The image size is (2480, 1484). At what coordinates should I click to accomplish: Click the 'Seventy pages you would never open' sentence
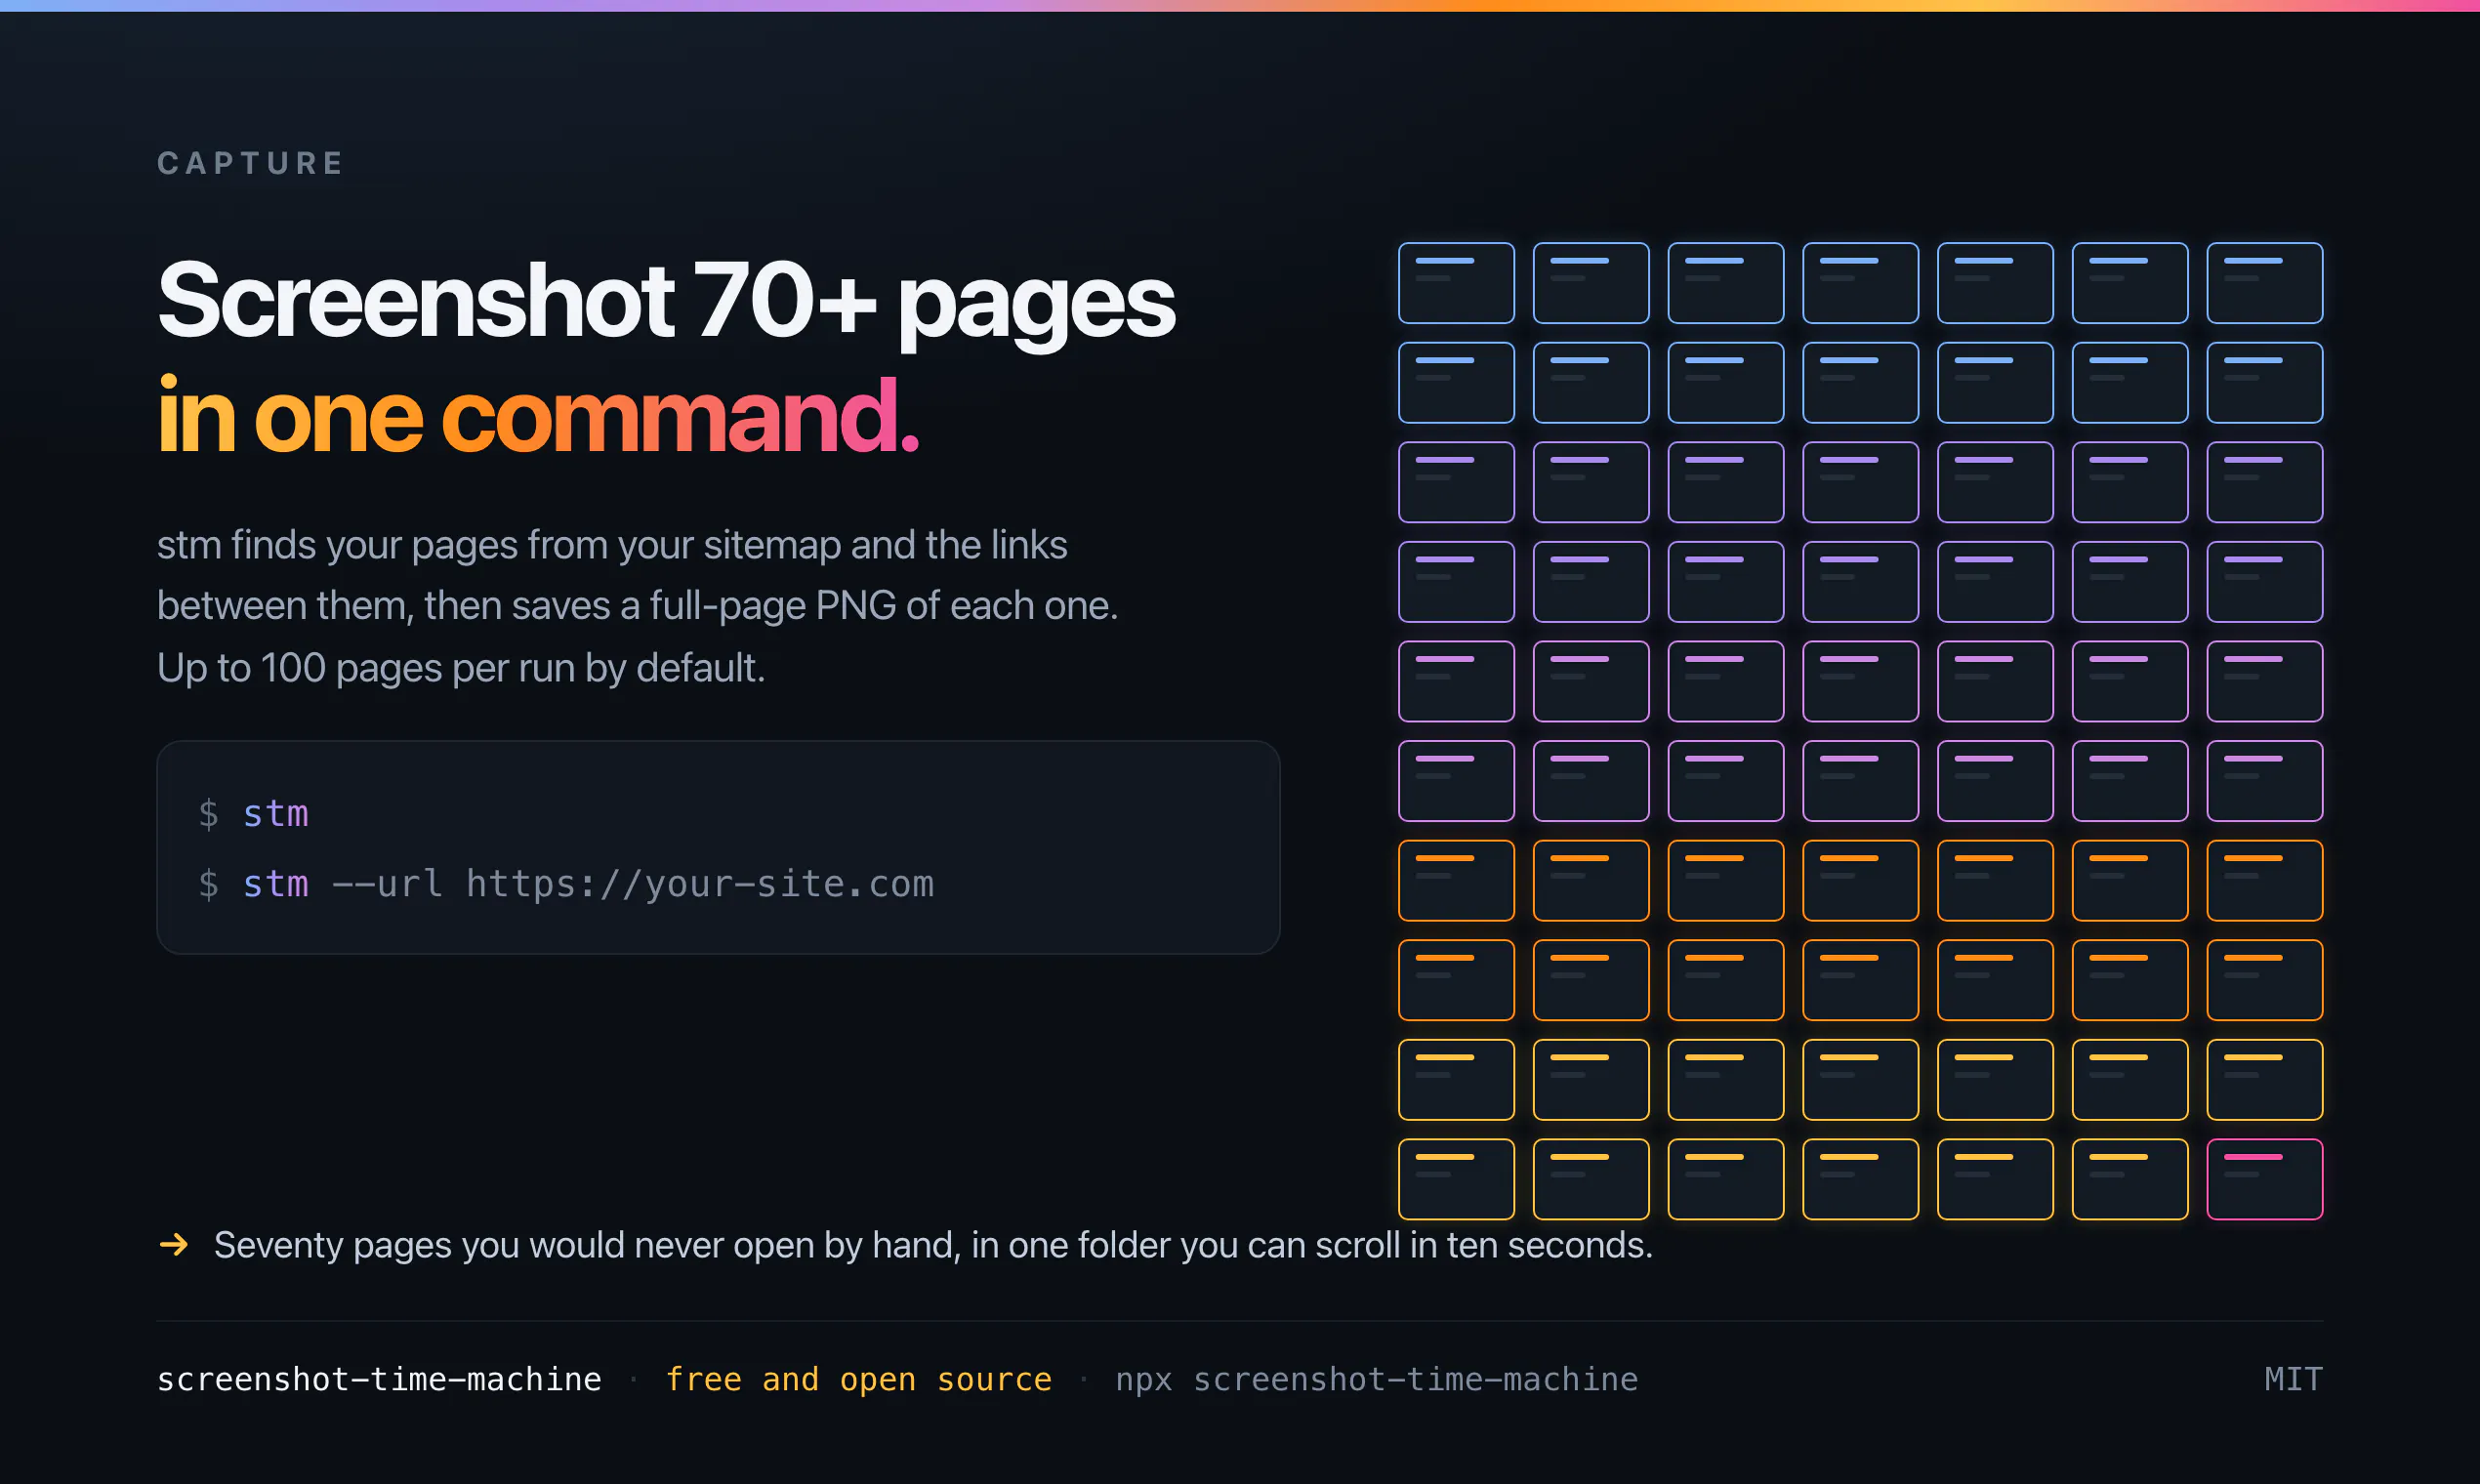pyautogui.click(x=933, y=1245)
